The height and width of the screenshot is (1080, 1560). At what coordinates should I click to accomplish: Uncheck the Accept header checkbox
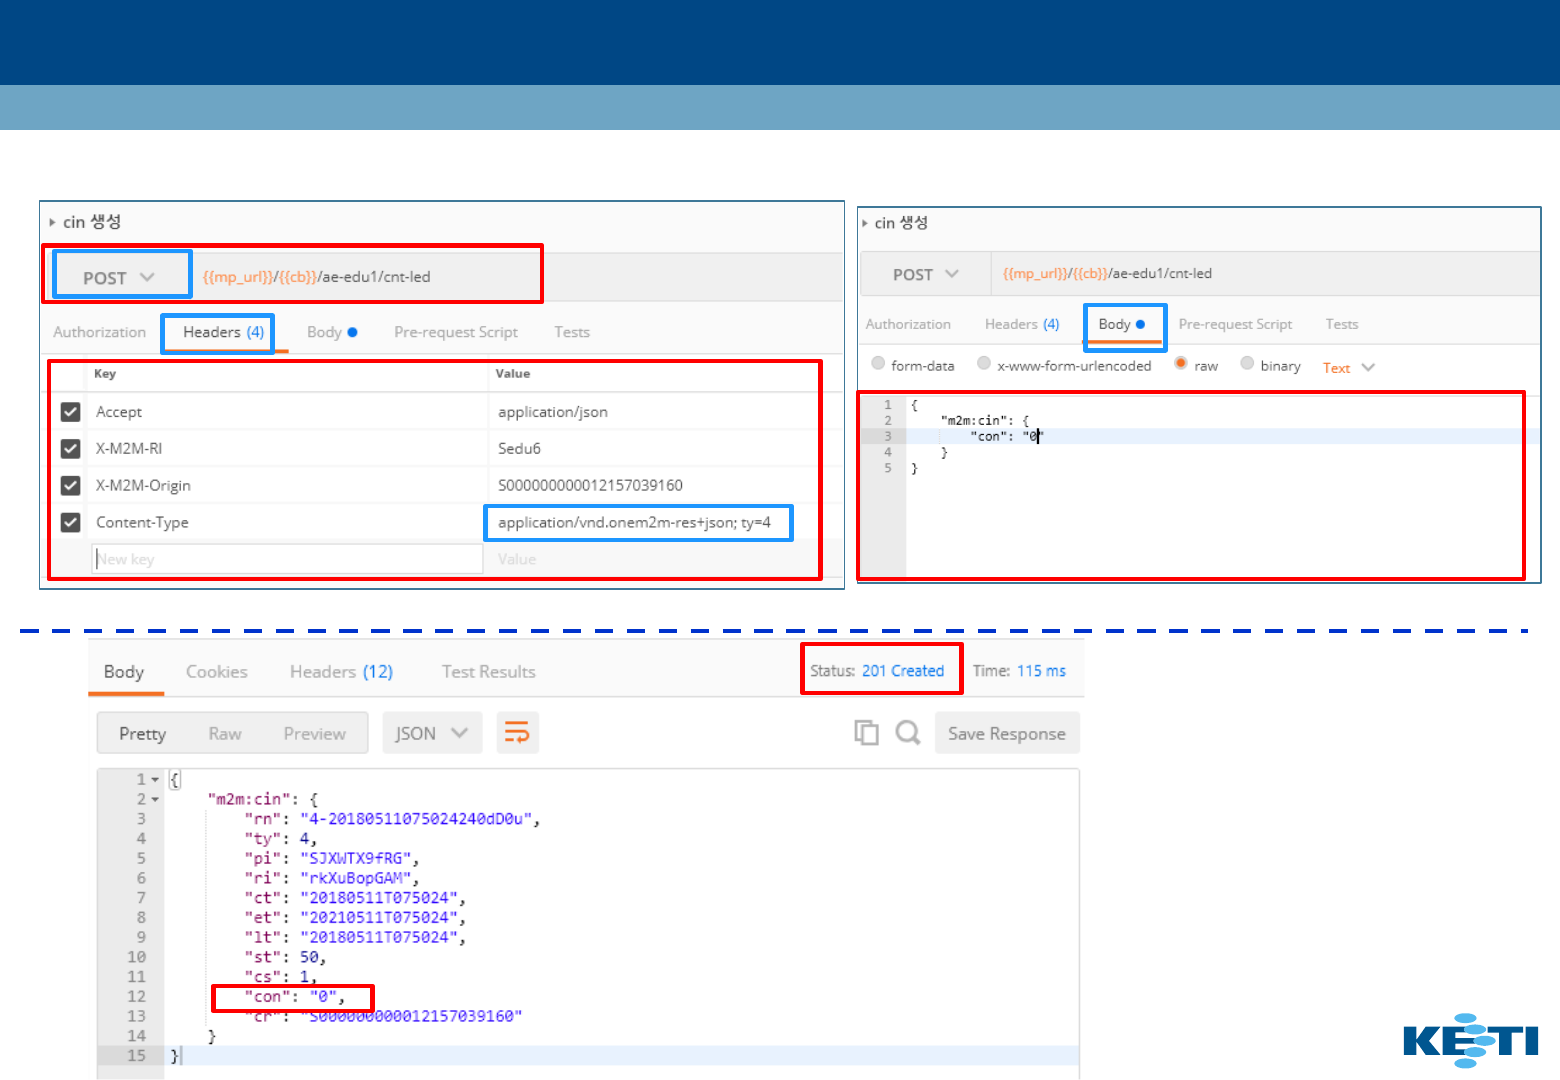click(x=70, y=412)
